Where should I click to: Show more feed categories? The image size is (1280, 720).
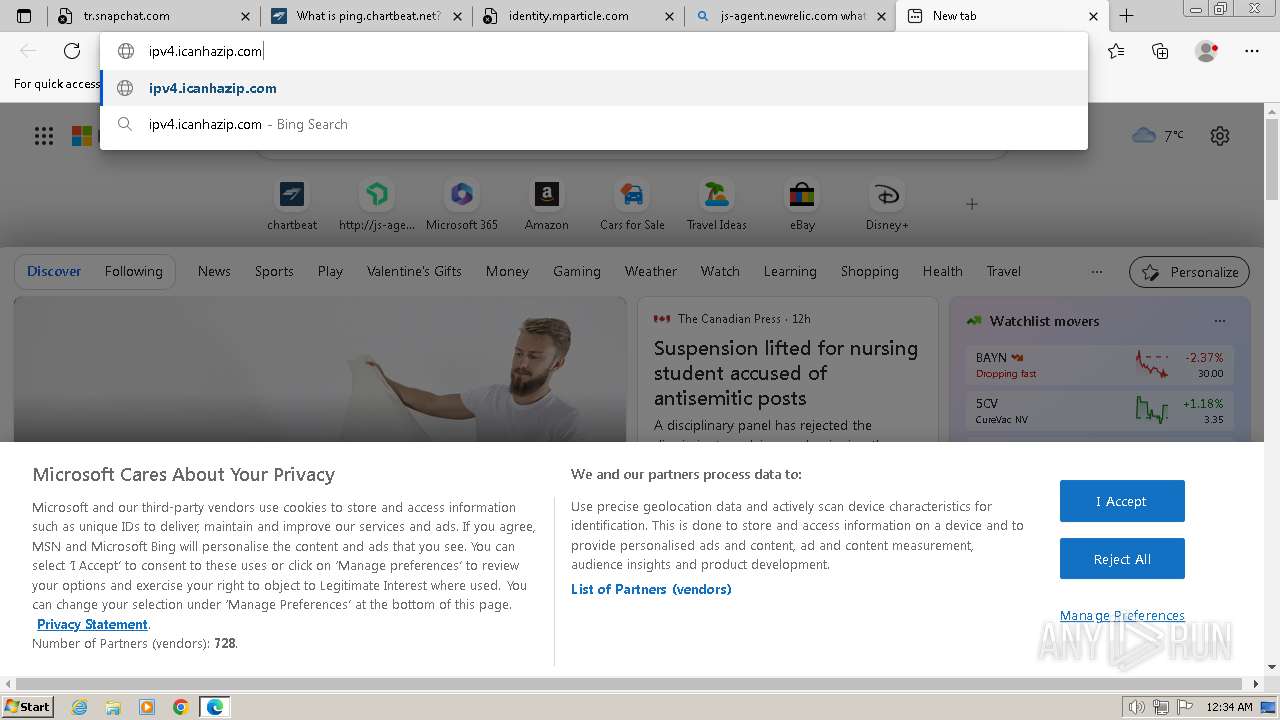[1097, 272]
